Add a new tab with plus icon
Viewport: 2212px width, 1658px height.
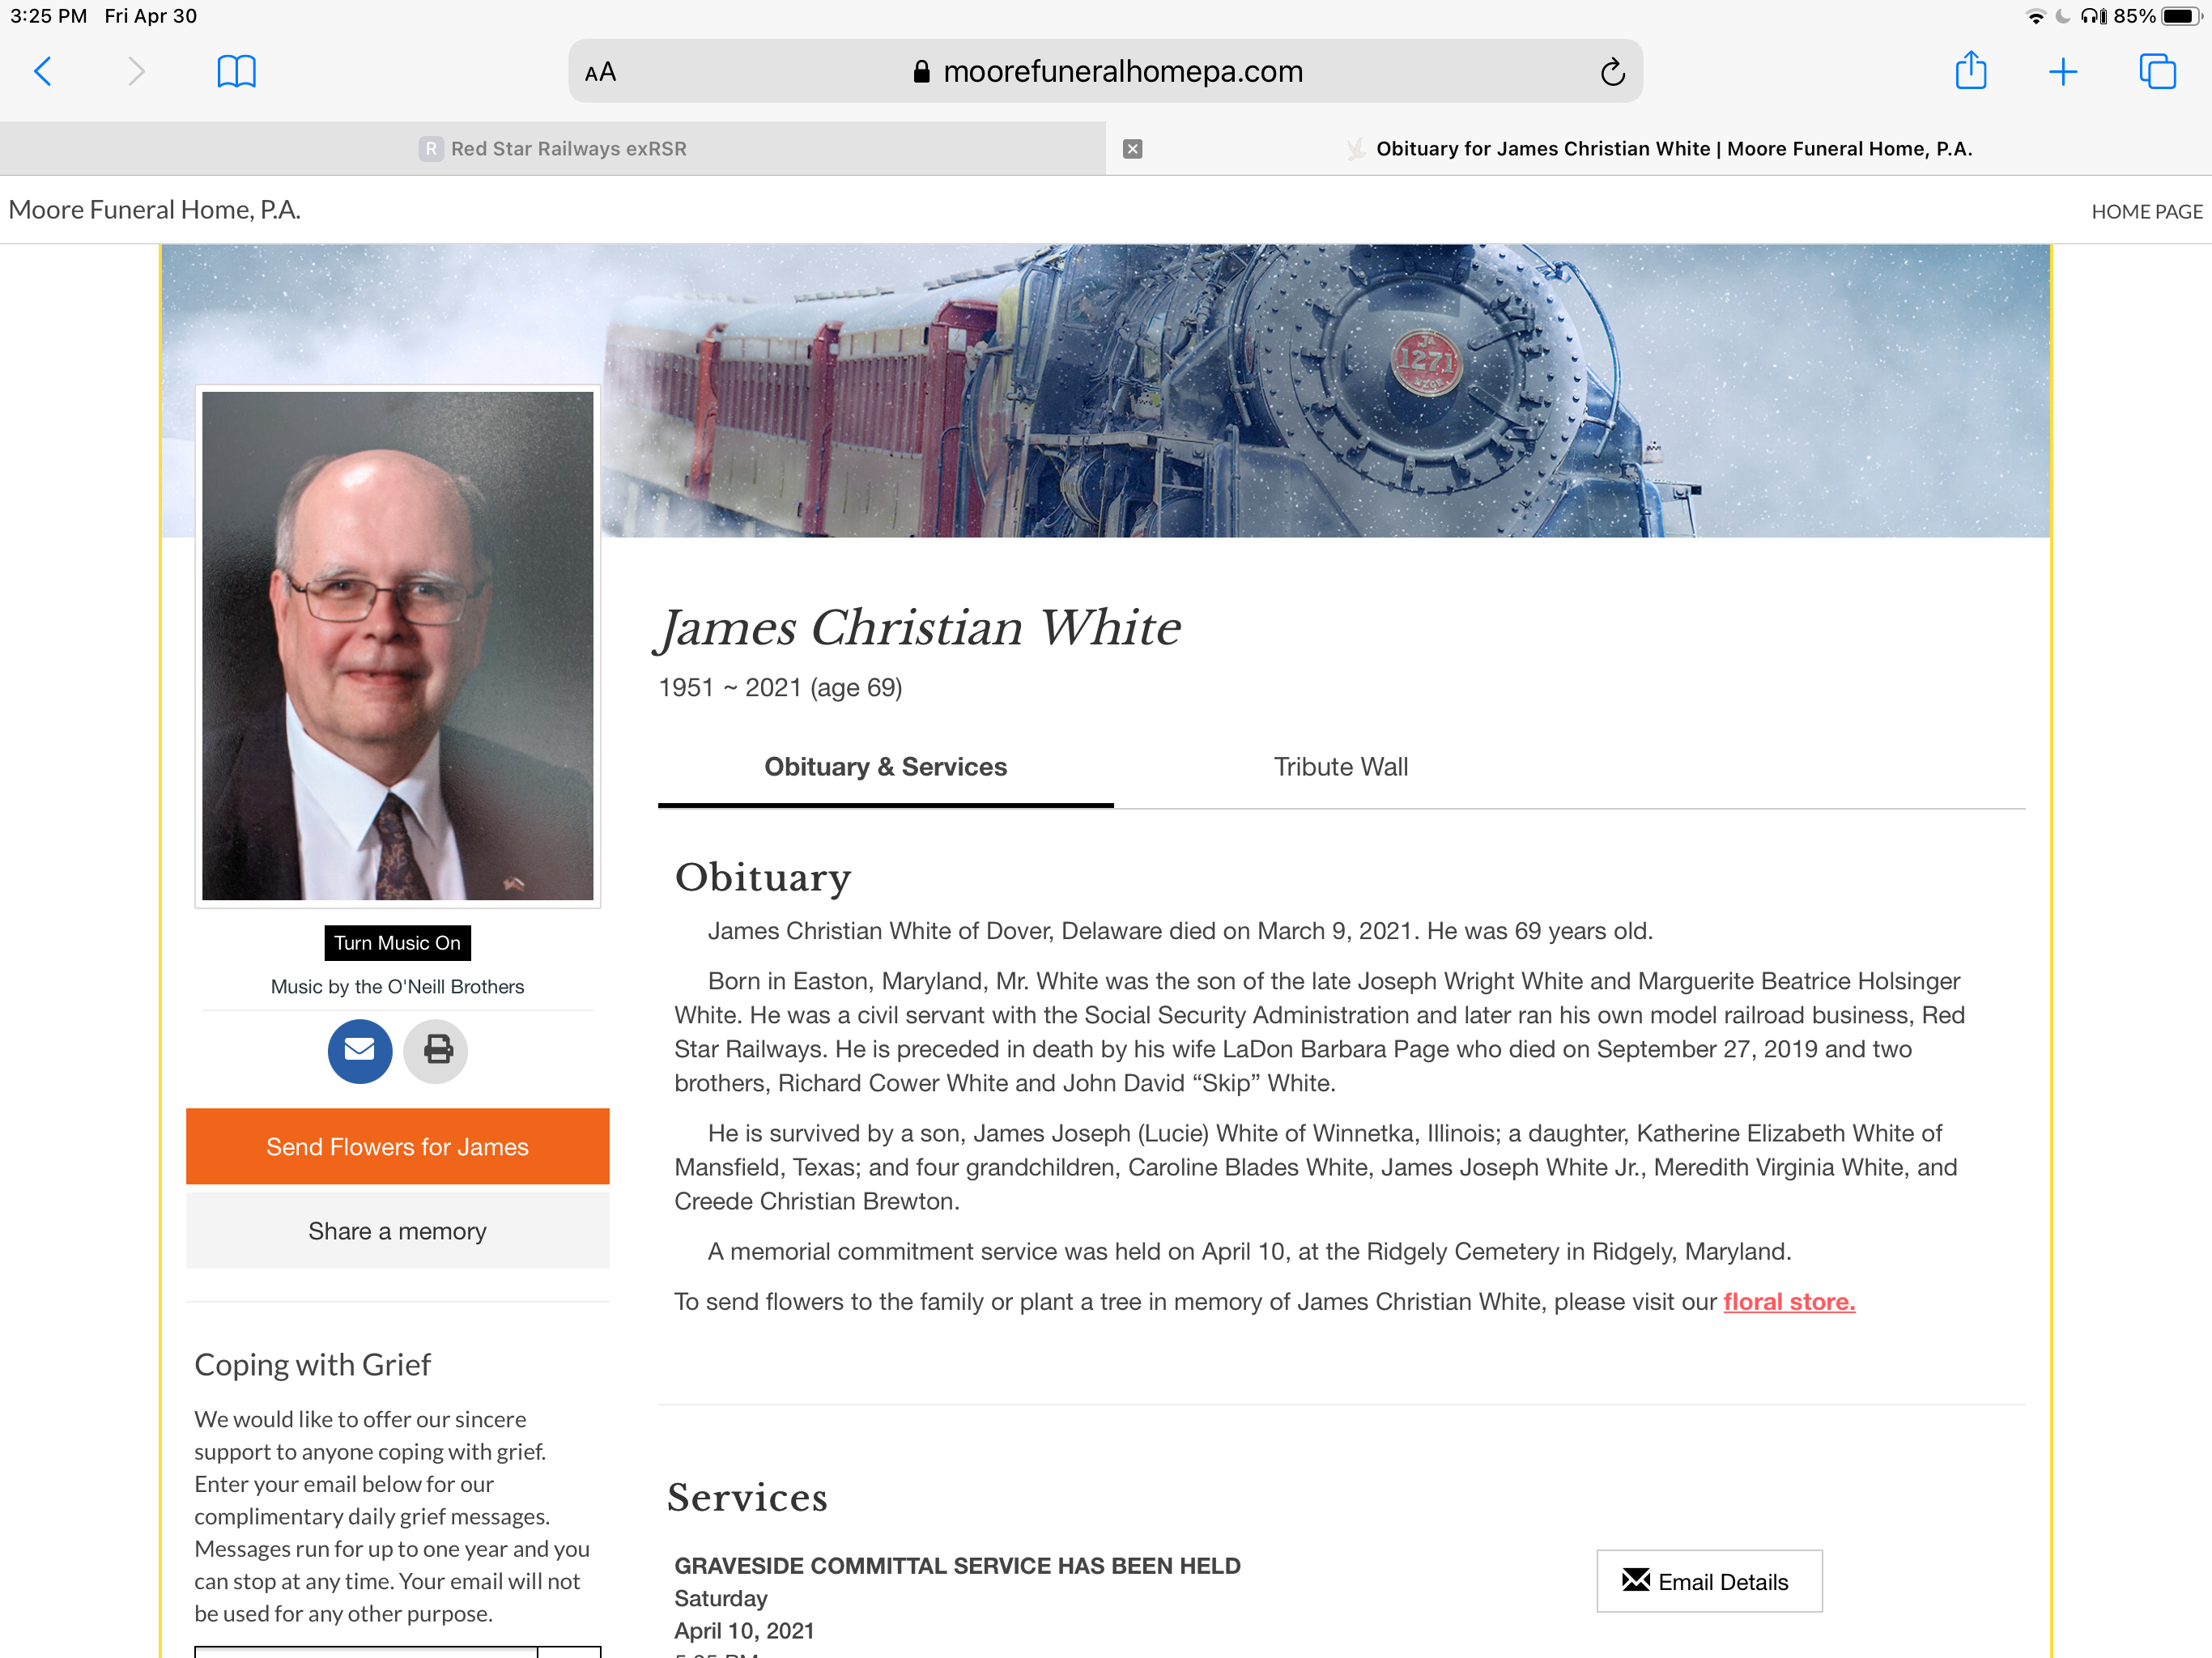click(x=2063, y=72)
